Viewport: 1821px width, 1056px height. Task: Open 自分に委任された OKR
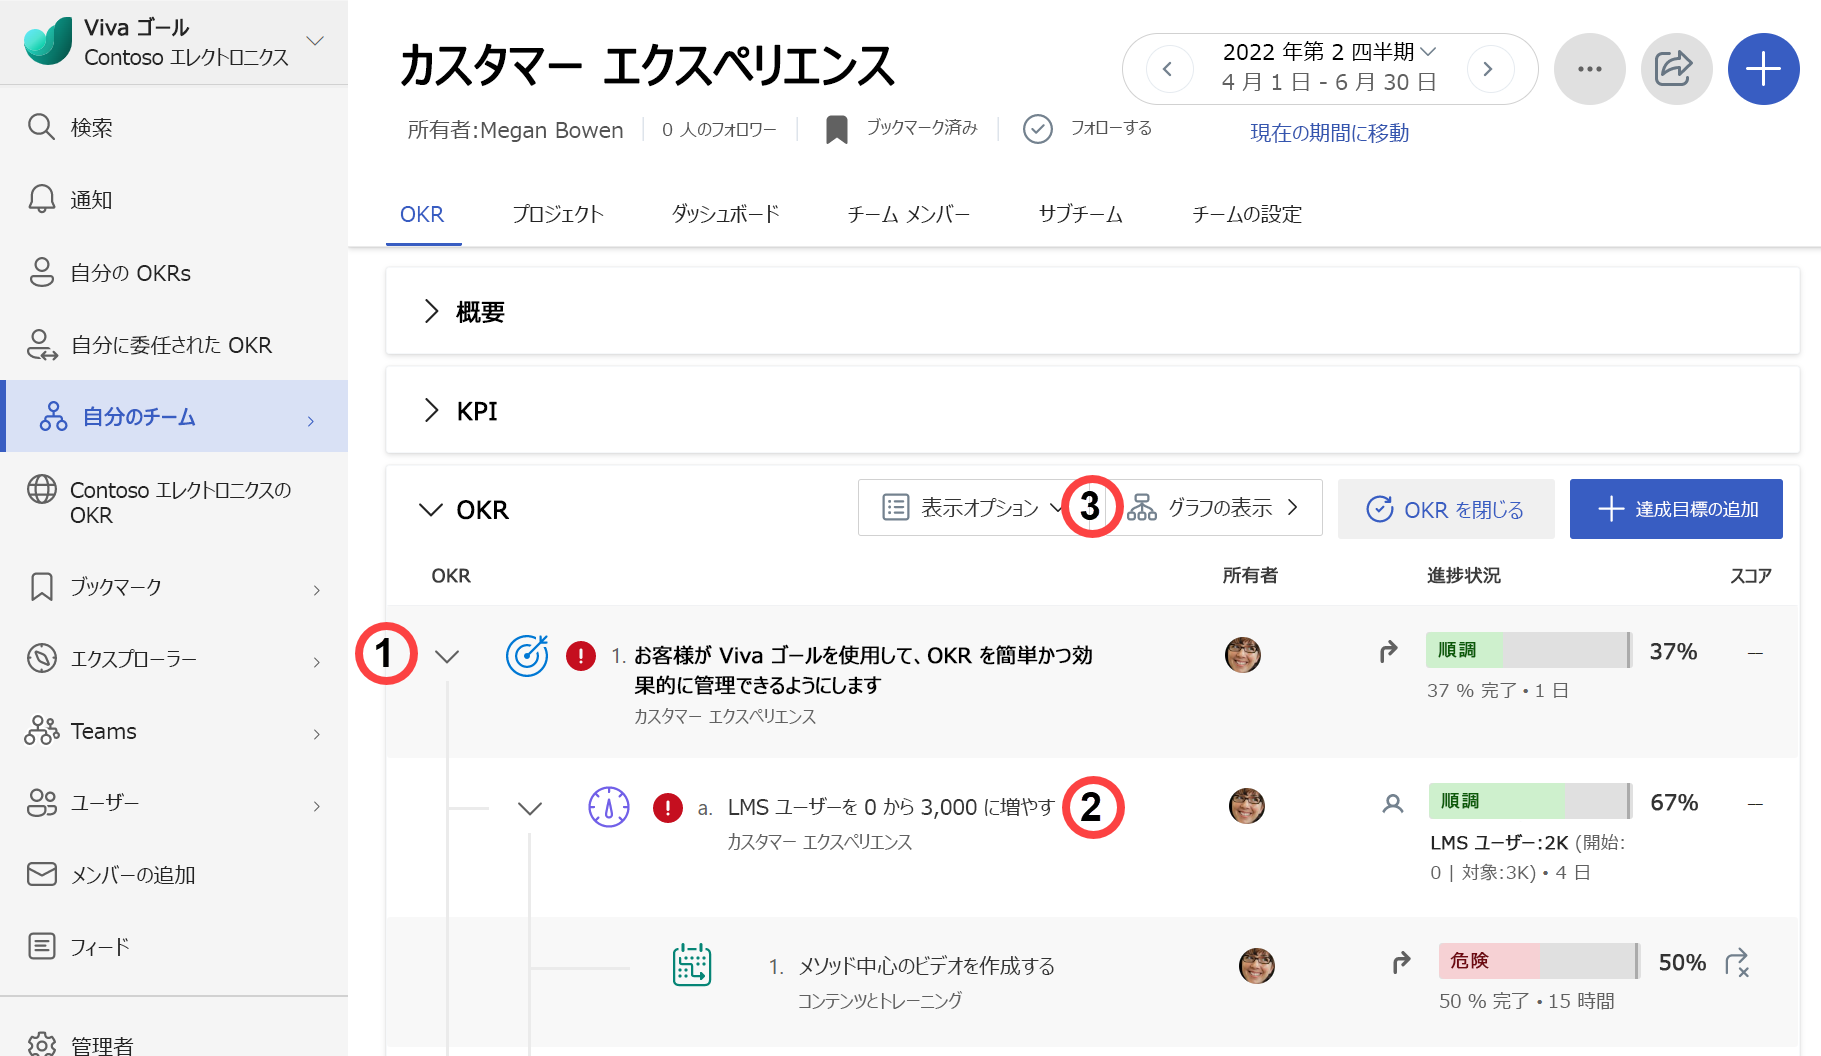point(174,345)
